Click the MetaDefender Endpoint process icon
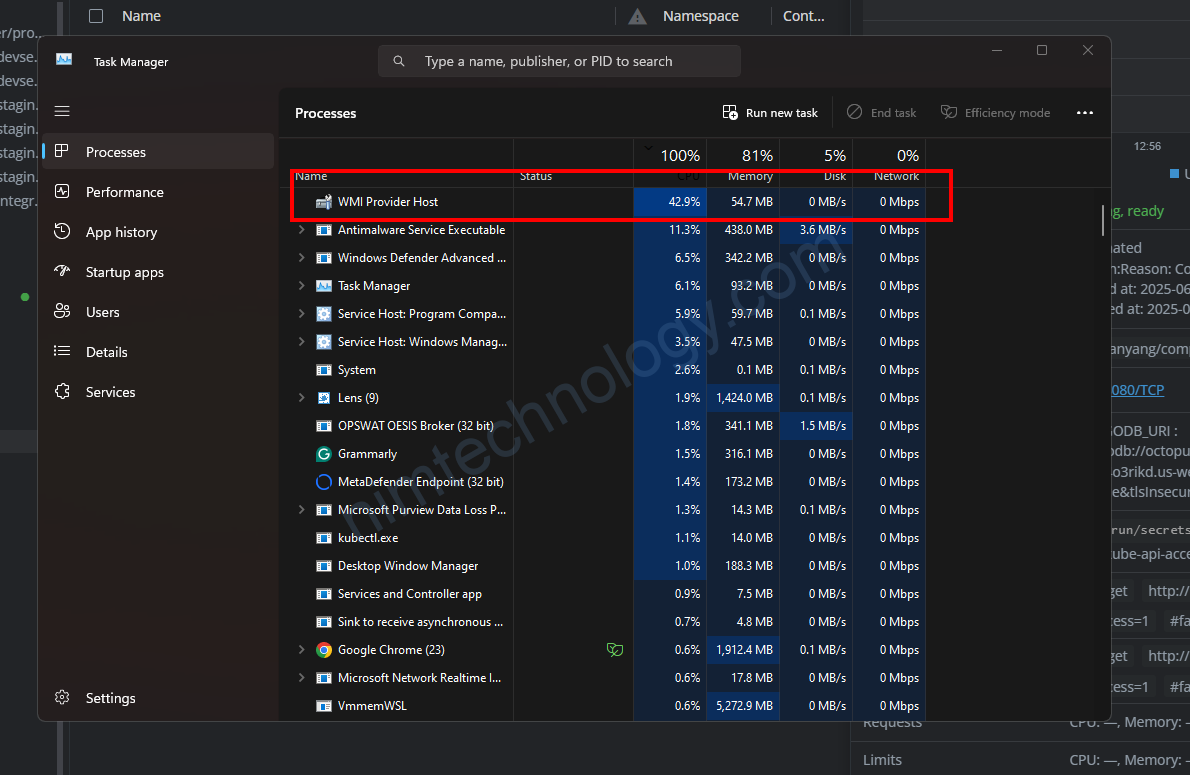Image resolution: width=1190 pixels, height=775 pixels. click(x=323, y=482)
